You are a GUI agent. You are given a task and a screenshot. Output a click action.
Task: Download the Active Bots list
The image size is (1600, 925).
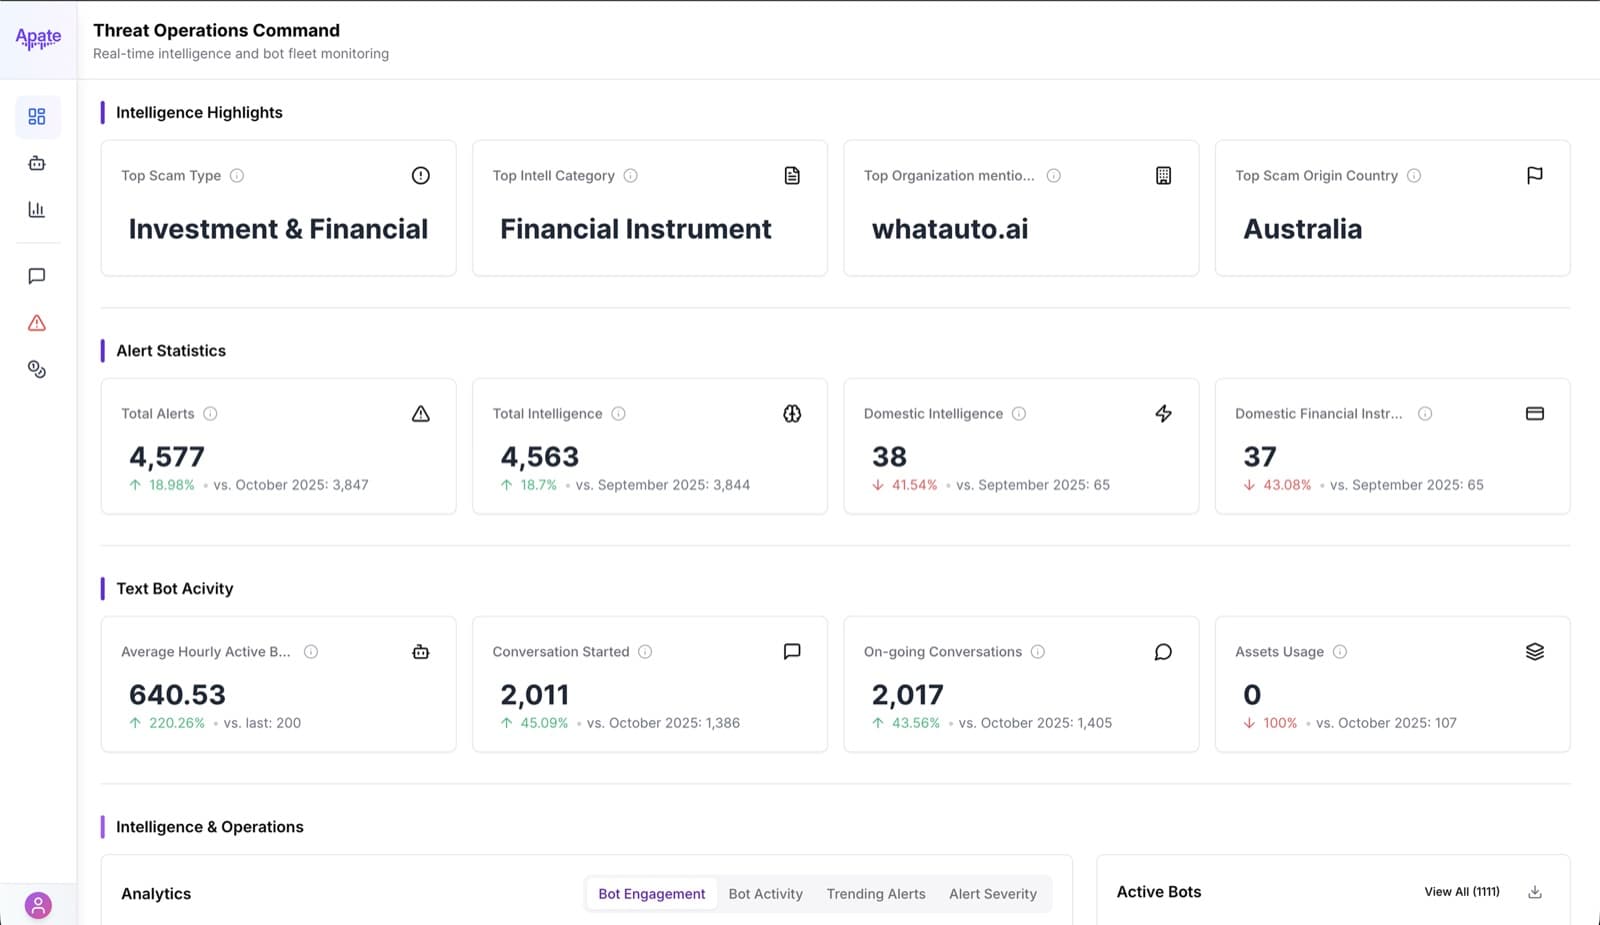pos(1535,892)
